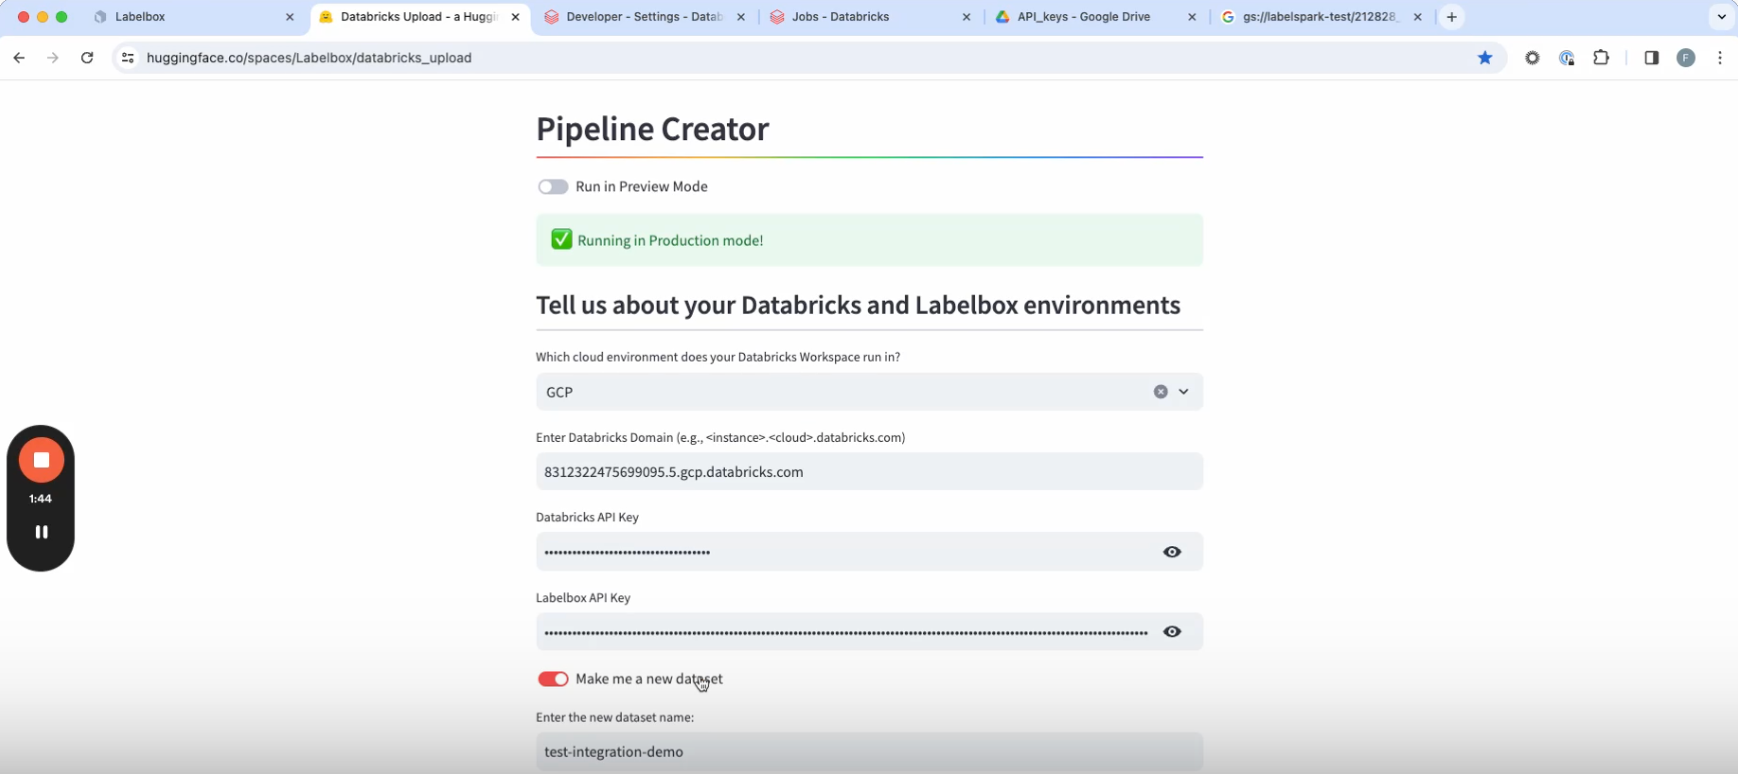Click the Pipeline Creator heading
The image size is (1738, 774).
(652, 129)
